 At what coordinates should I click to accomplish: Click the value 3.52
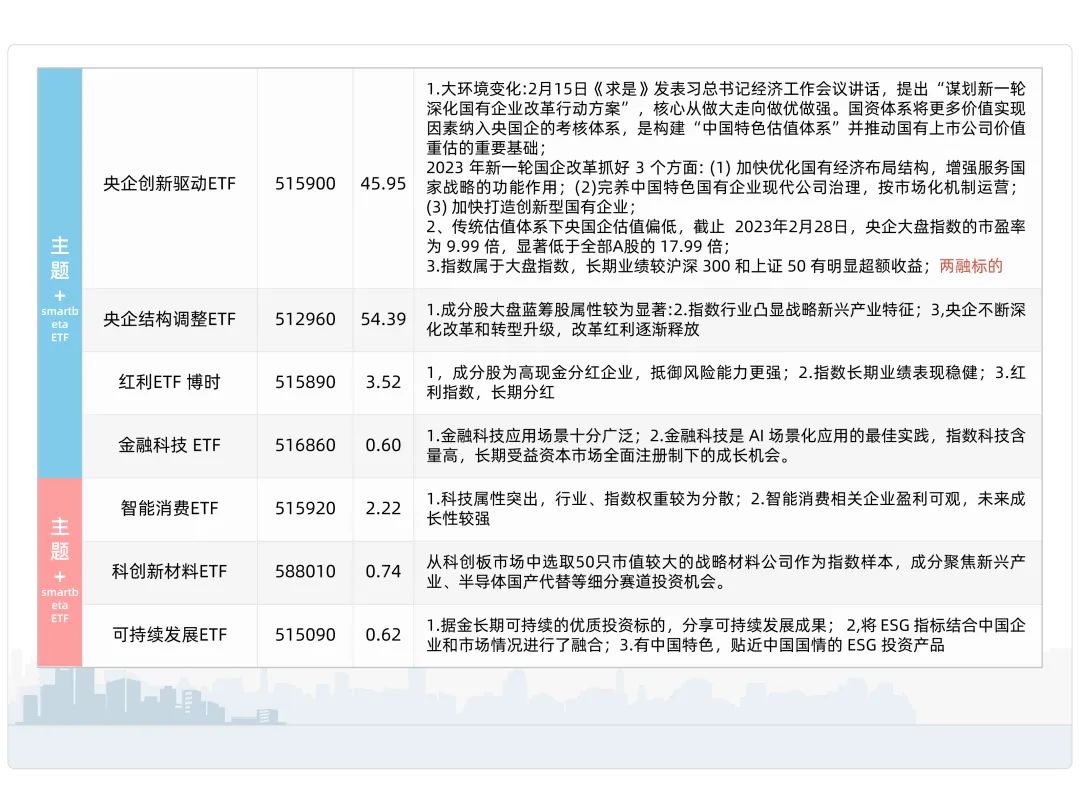coord(383,382)
